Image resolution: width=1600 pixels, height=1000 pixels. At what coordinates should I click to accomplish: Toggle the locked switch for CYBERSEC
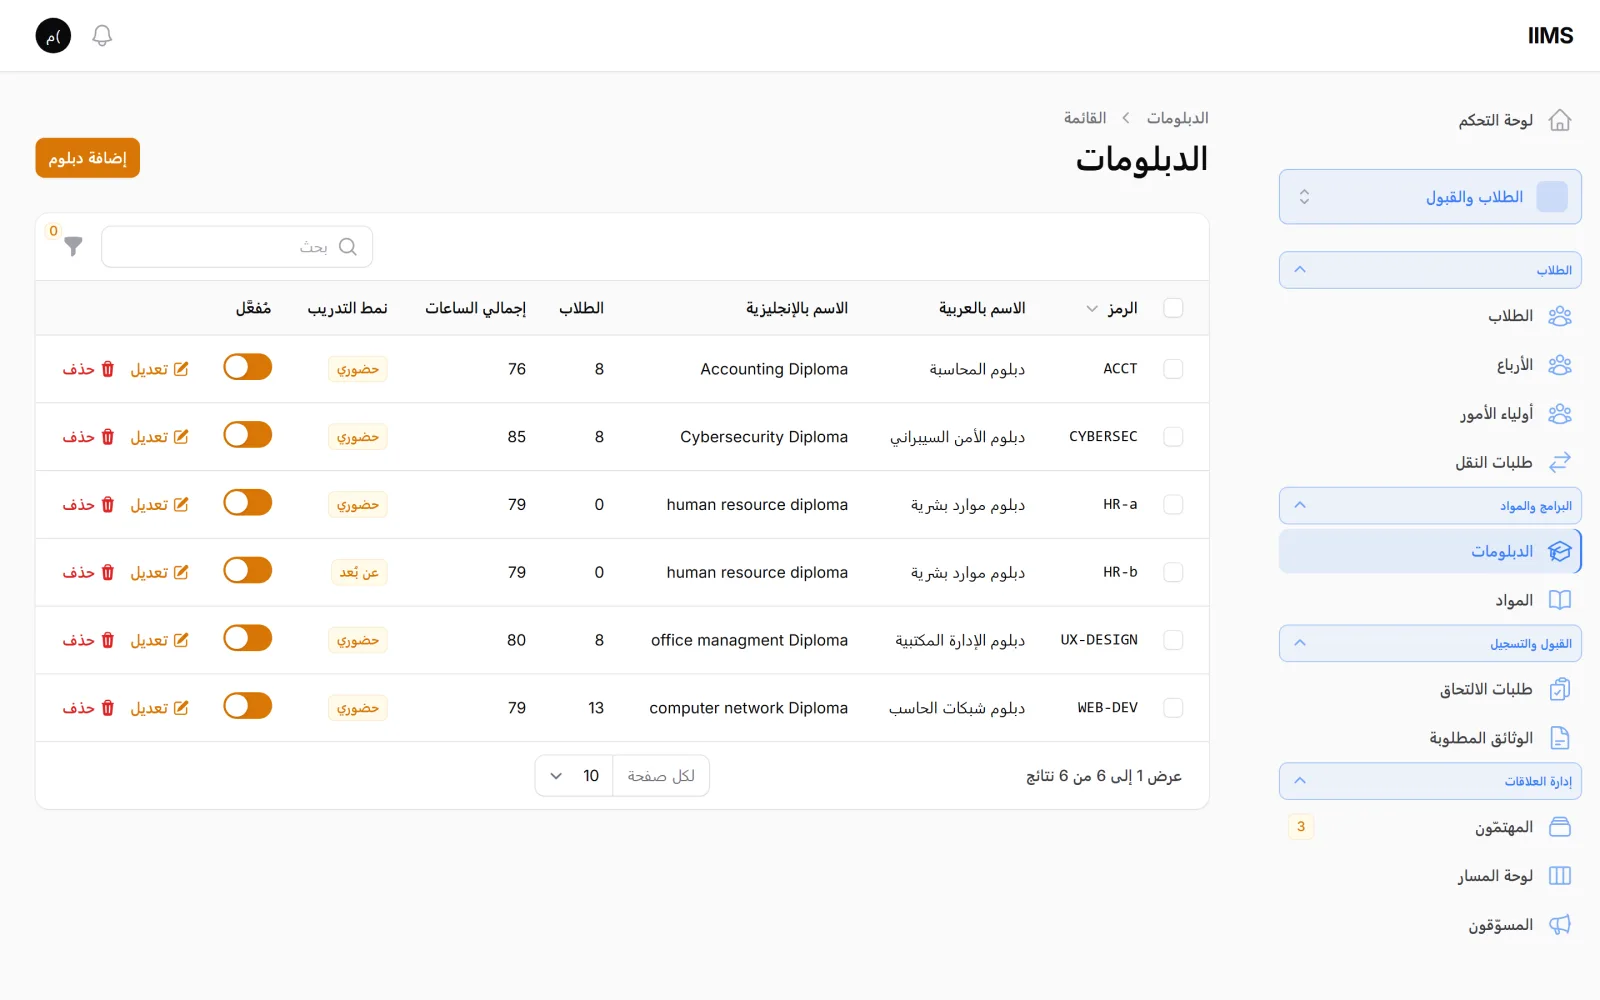(x=247, y=435)
